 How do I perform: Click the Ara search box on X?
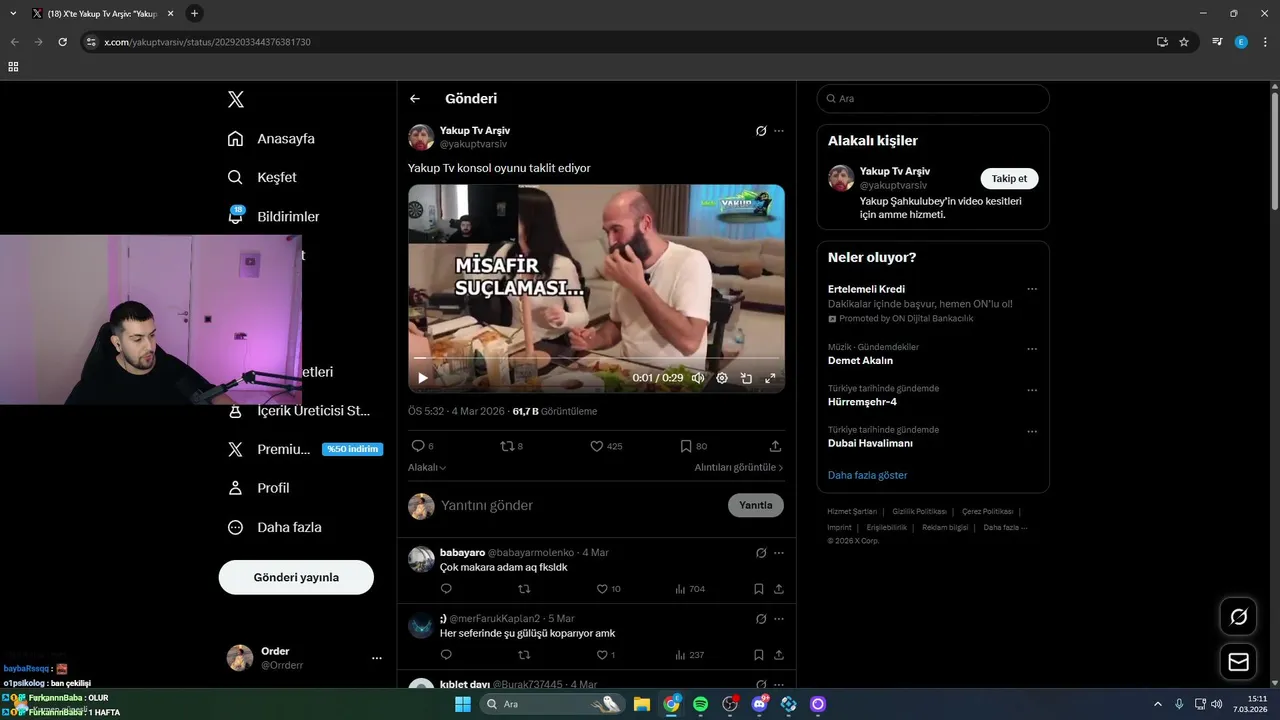933,98
